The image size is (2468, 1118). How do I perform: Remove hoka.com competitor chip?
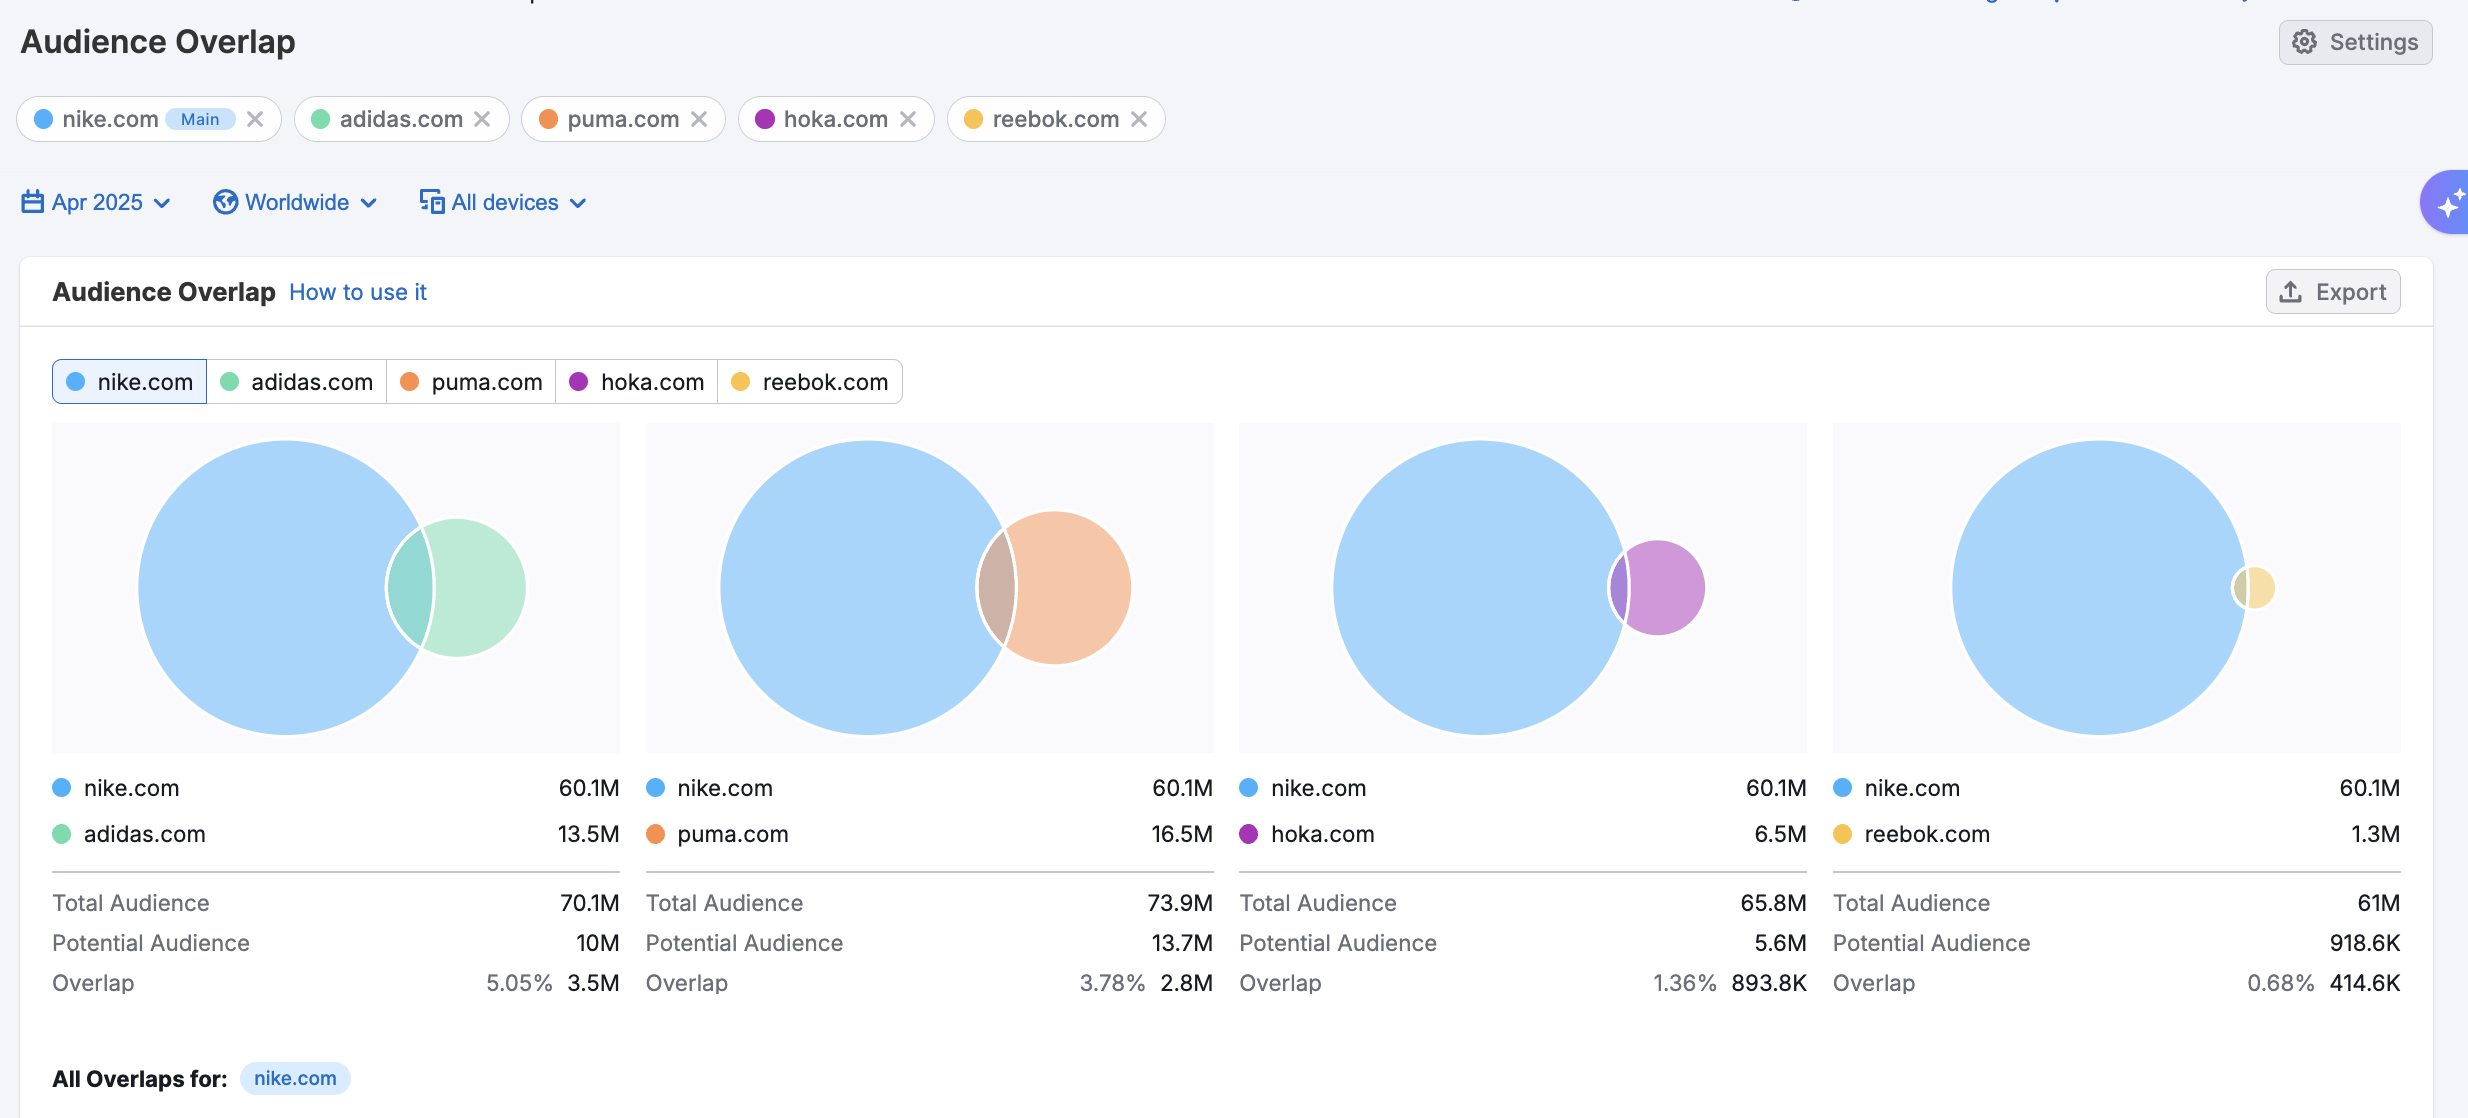click(908, 119)
